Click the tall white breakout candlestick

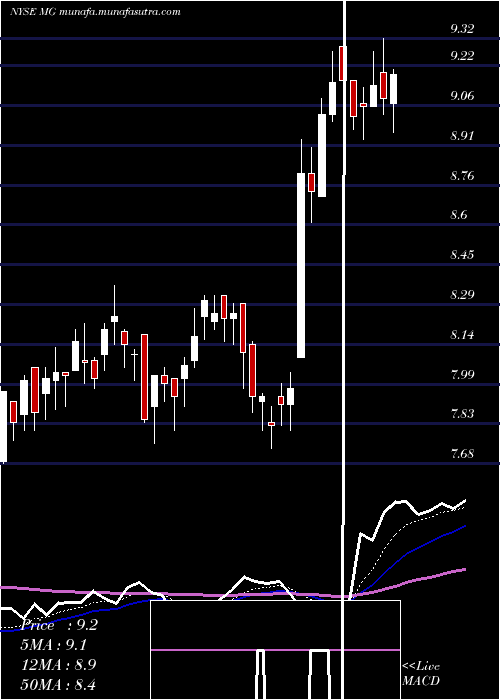[x=301, y=266]
